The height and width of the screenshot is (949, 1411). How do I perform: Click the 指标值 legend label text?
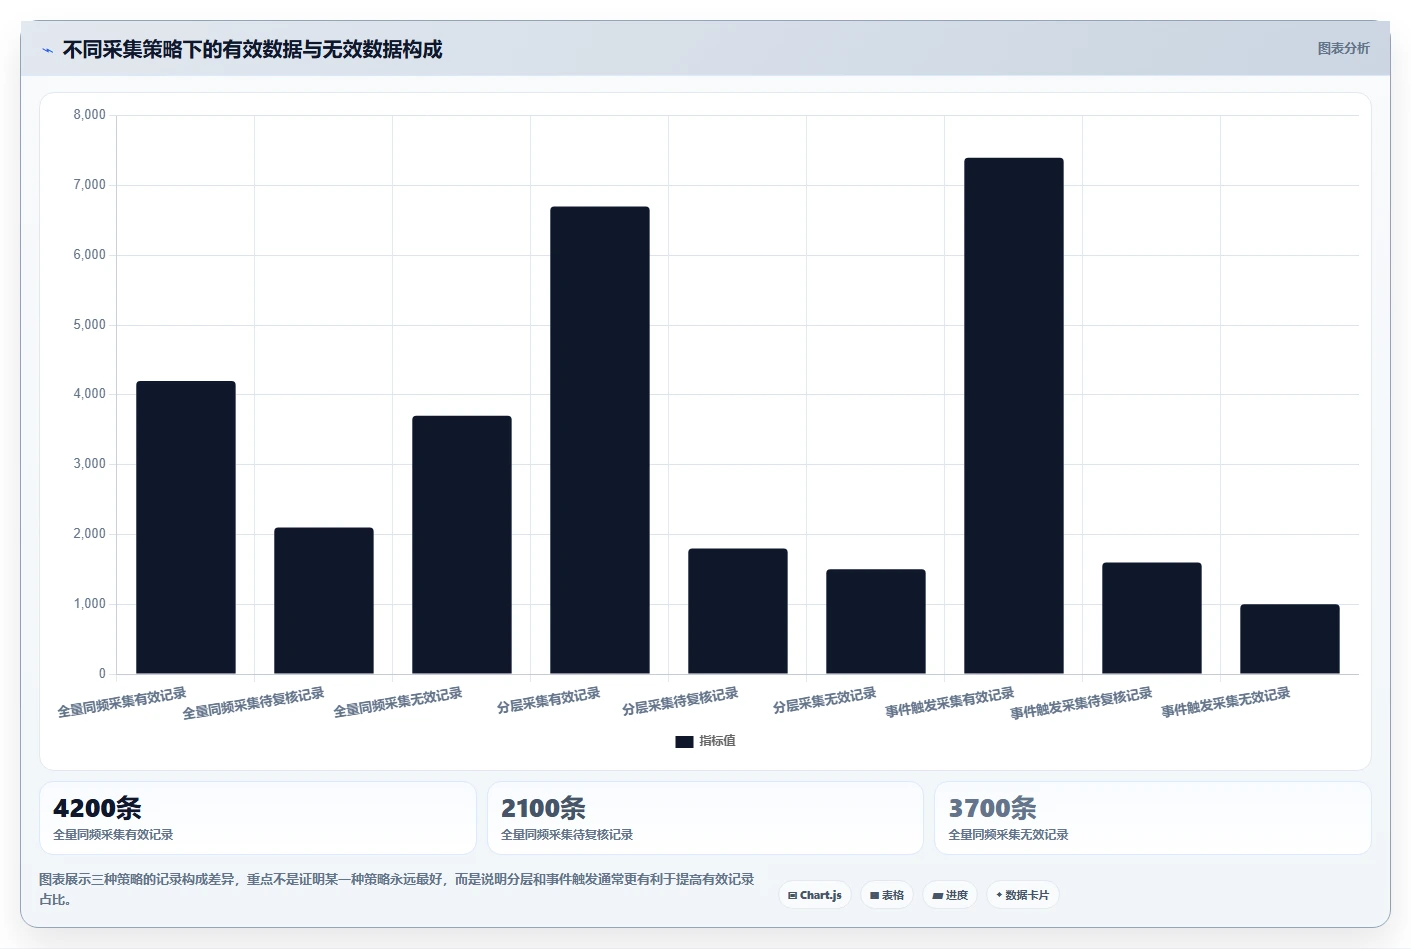click(x=717, y=741)
